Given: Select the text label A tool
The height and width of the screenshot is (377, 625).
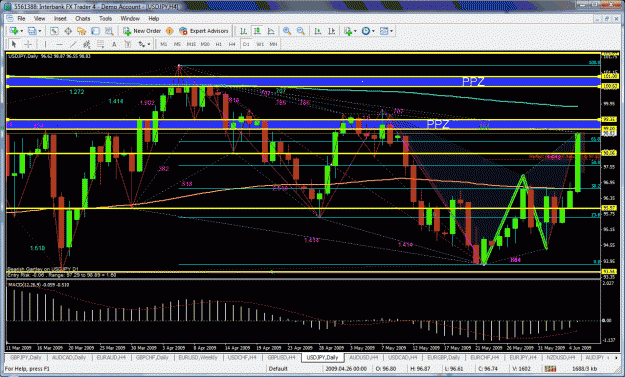Looking at the screenshot, I should coord(114,44).
